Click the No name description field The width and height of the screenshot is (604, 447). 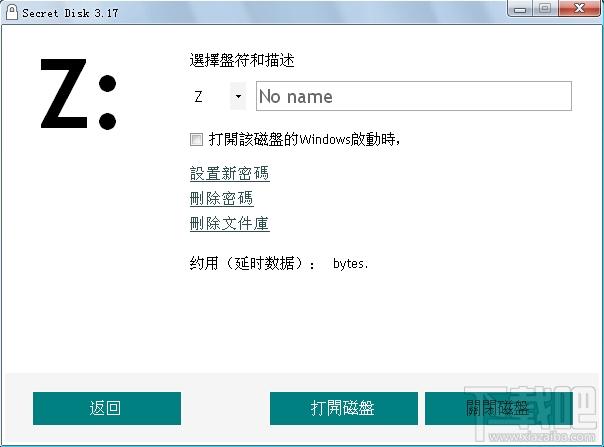point(414,96)
